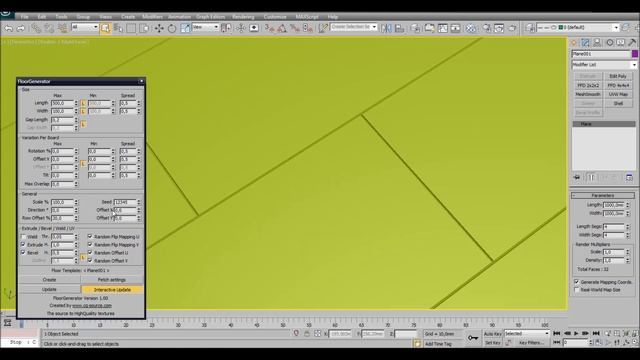The height and width of the screenshot is (360, 640).
Task: Toggle Generate Mapping Coords checkbox
Action: point(577,282)
